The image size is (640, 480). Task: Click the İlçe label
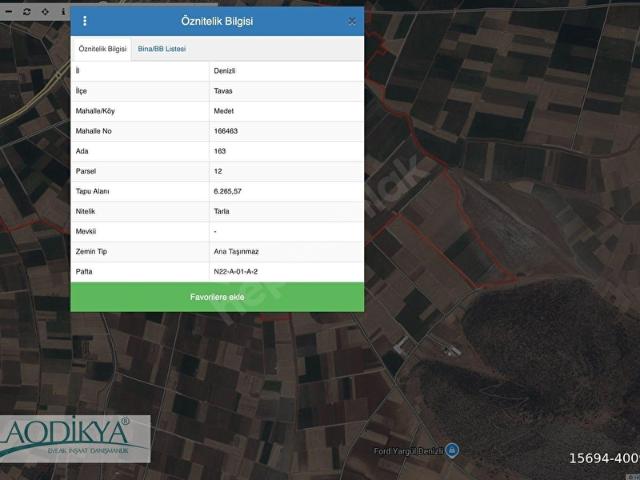coord(81,91)
